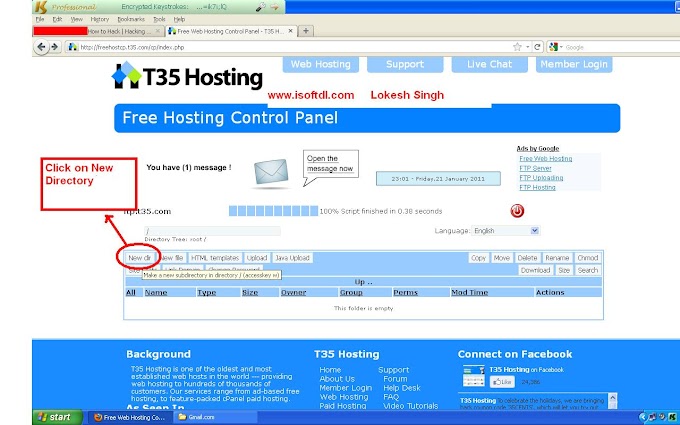Click the T35 Hosting logo
The image size is (680, 425).
[187, 76]
